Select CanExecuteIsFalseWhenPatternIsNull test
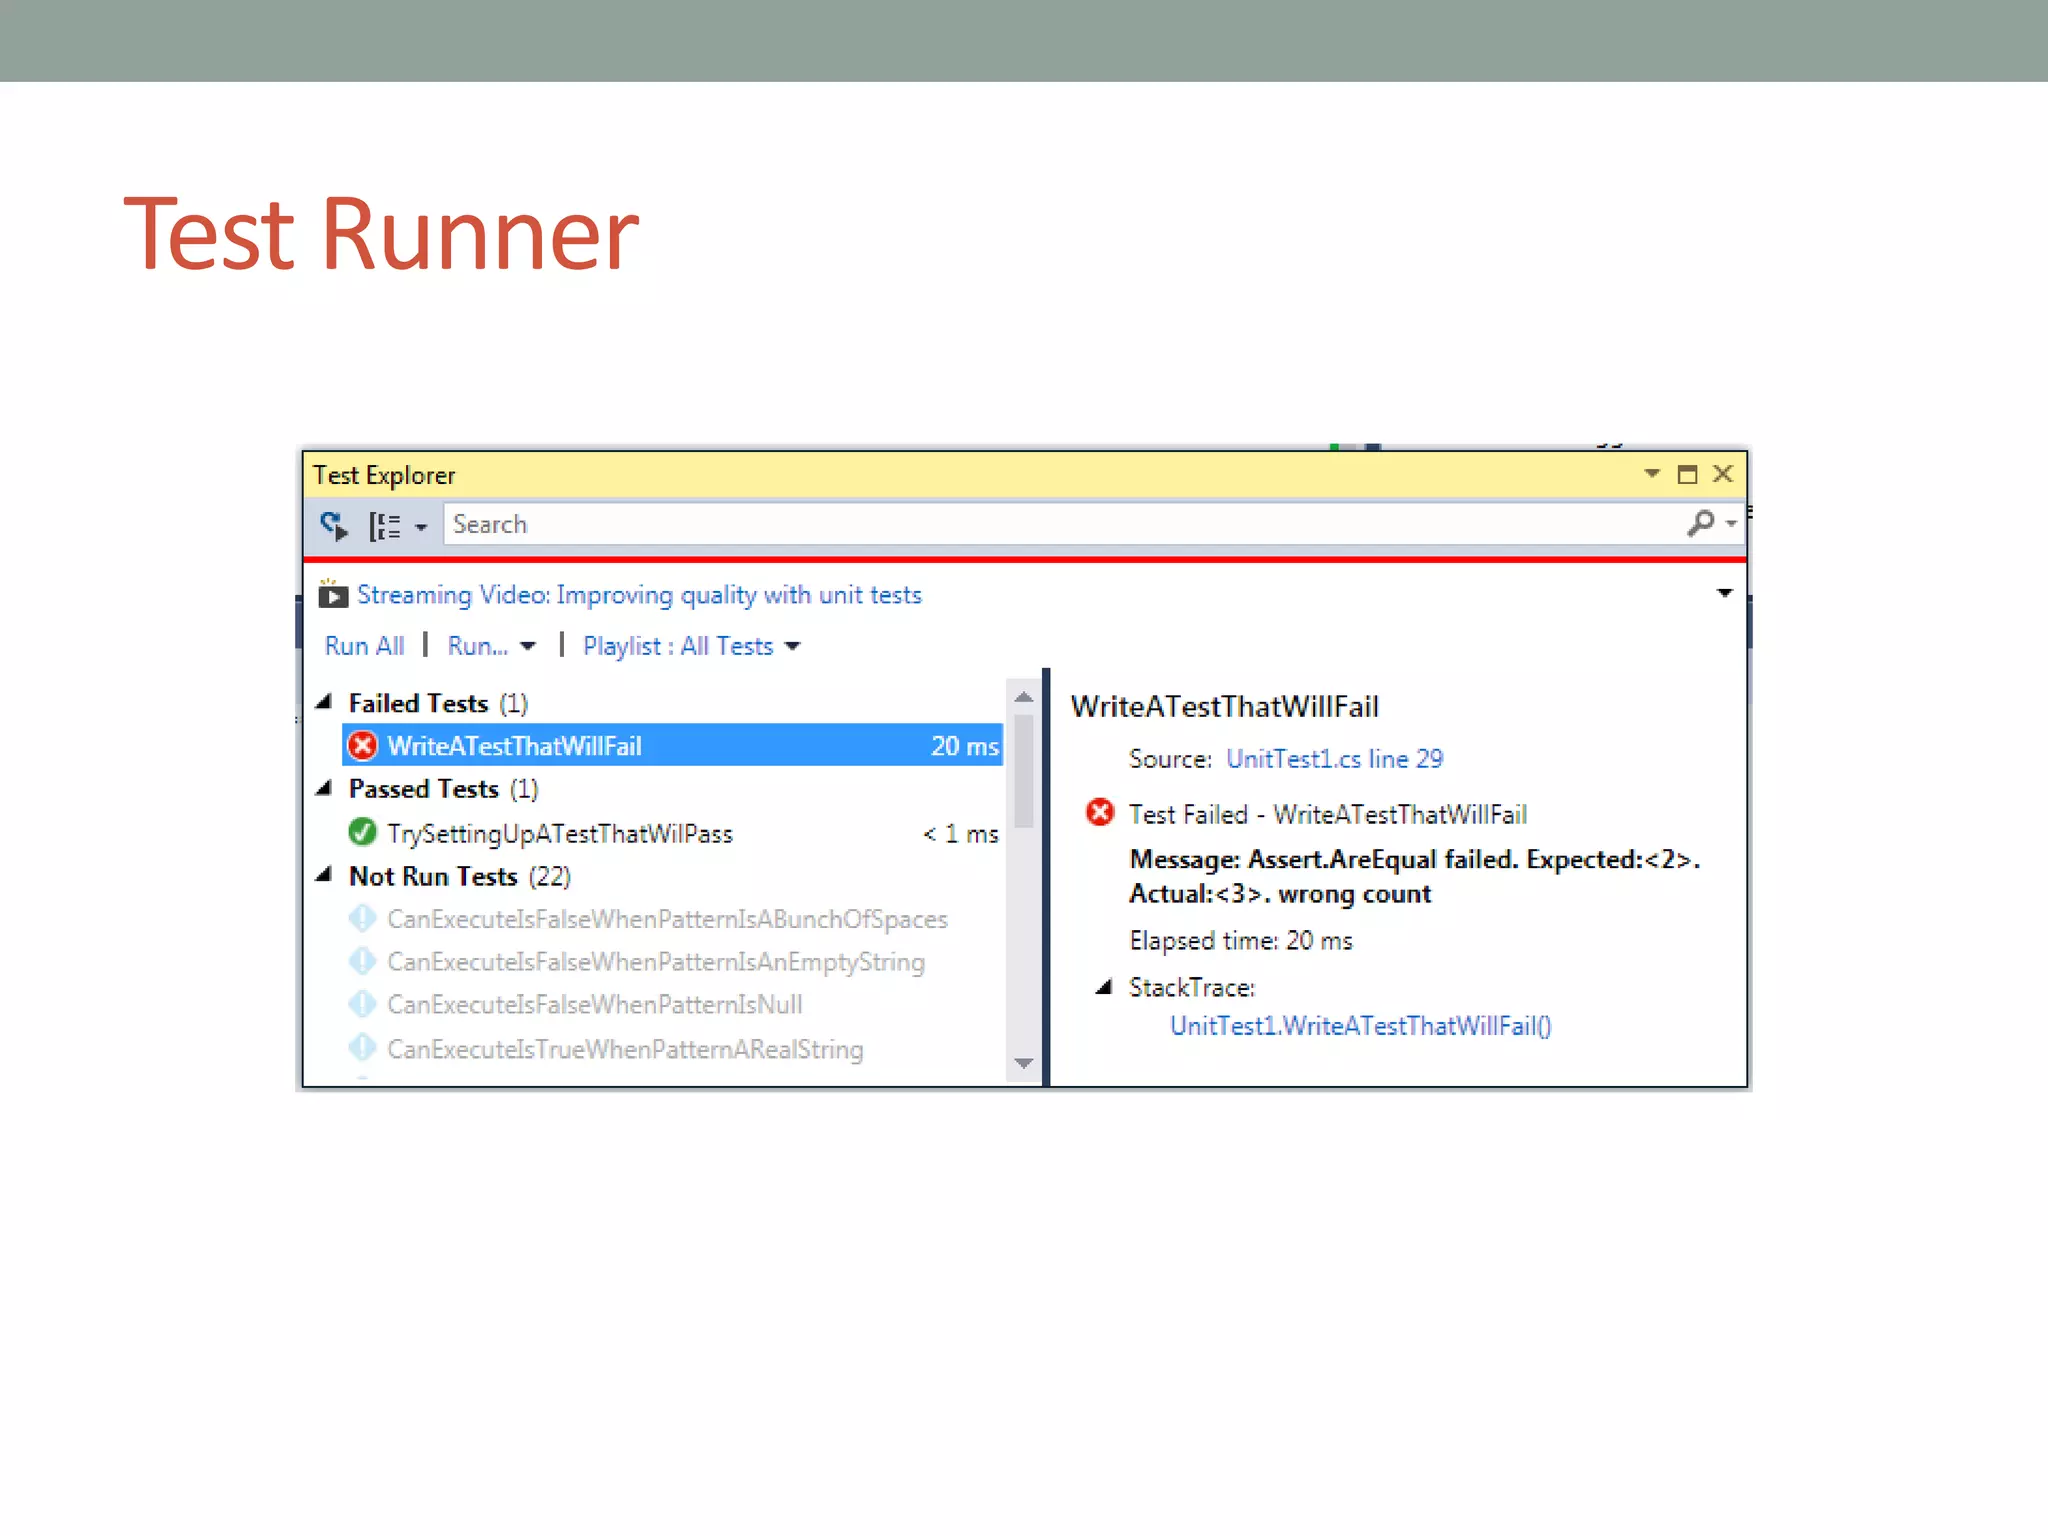Screen dimensions: 2048x1536 (595, 1004)
